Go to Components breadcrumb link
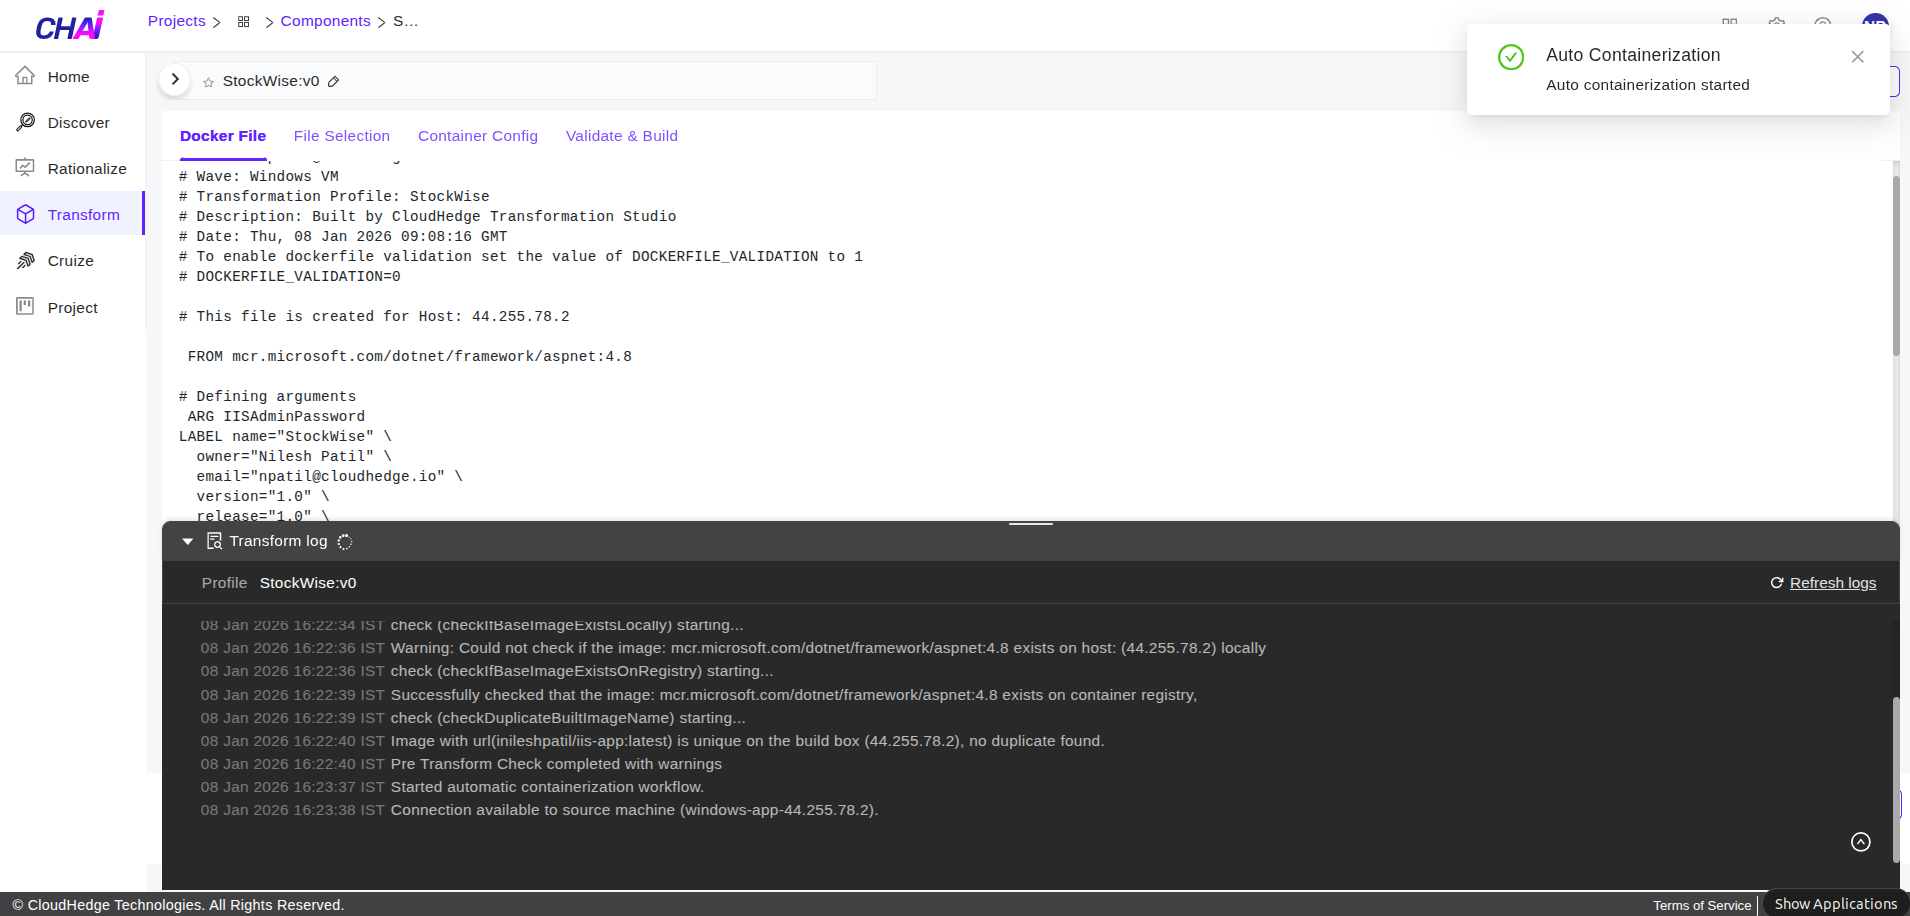This screenshot has width=1910, height=916. [325, 21]
